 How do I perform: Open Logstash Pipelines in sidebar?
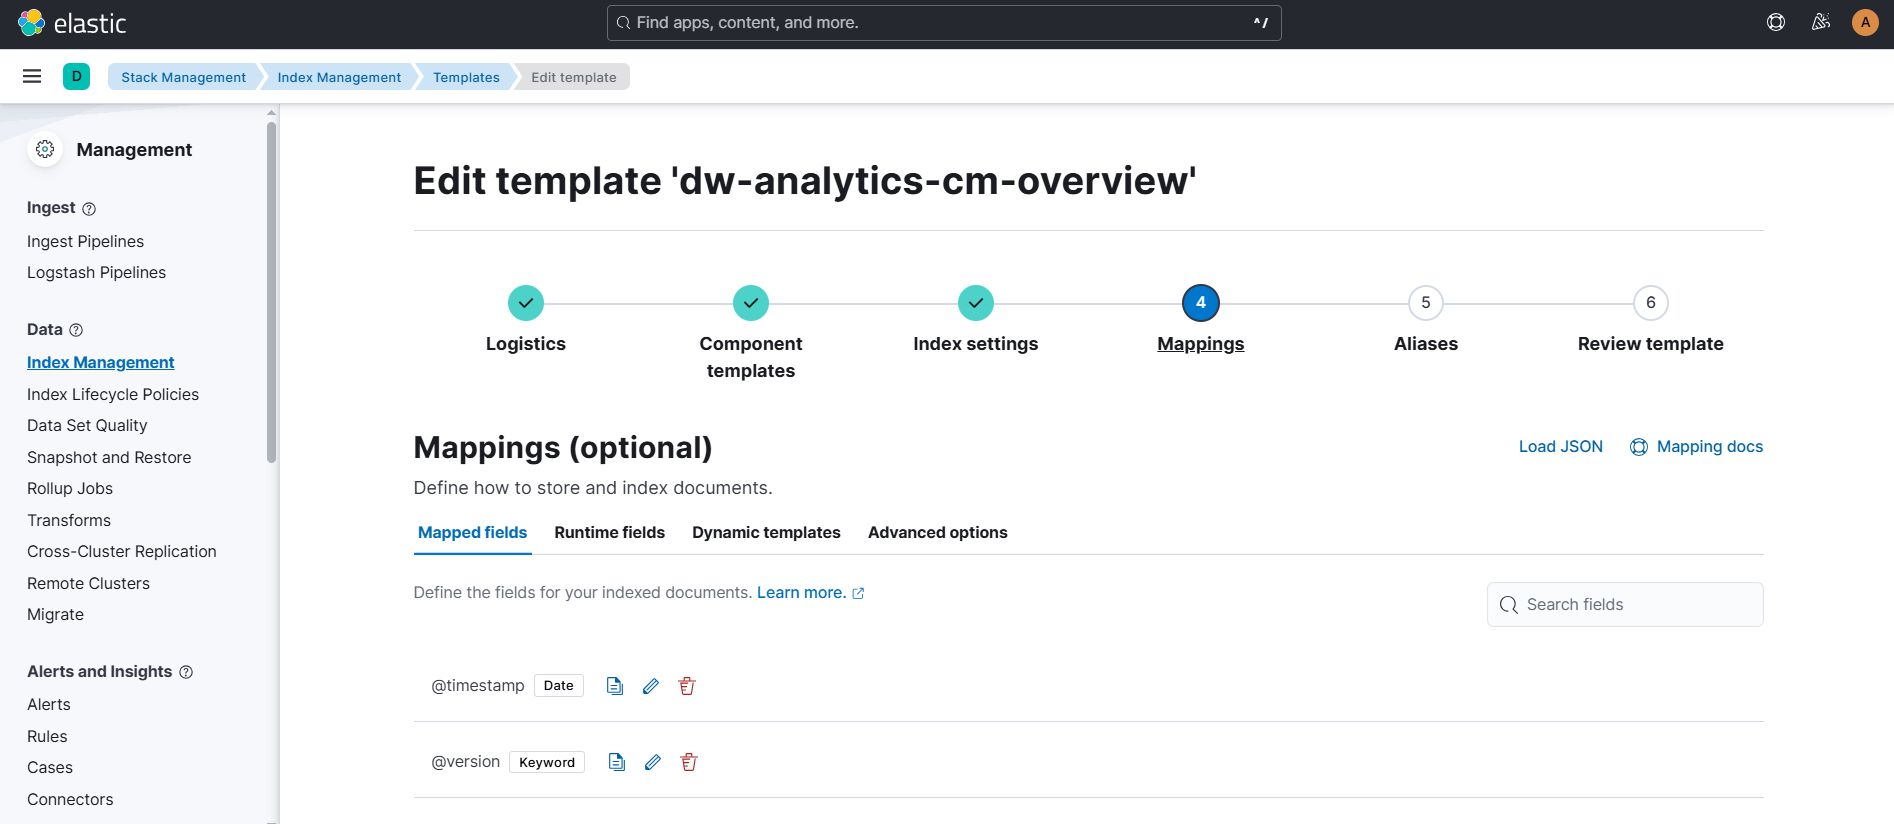click(96, 273)
